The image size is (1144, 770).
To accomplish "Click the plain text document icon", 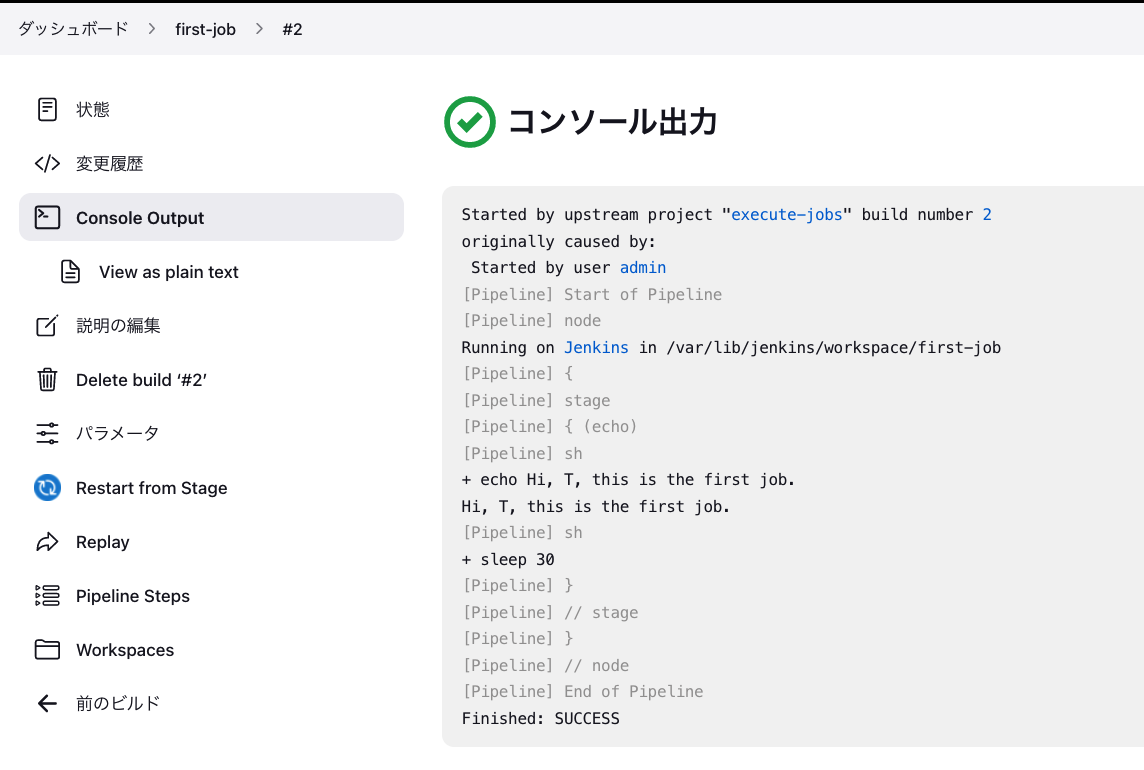I will tap(69, 271).
